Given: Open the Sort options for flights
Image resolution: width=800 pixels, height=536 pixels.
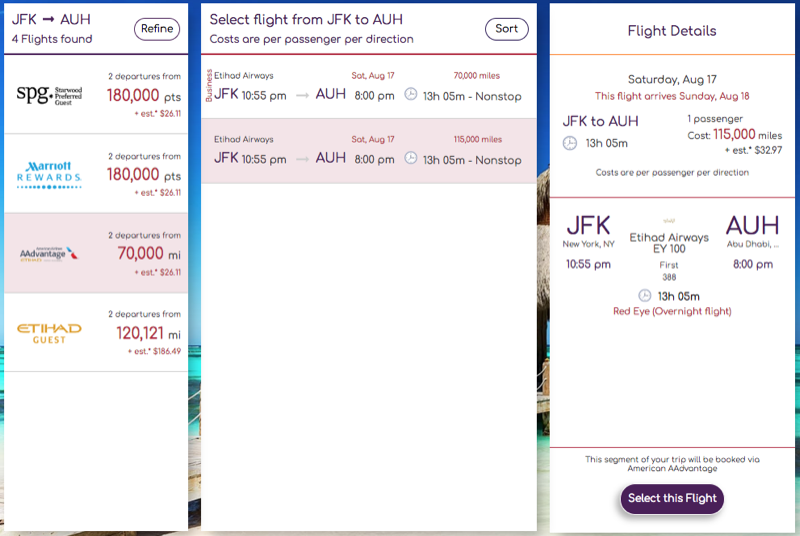Looking at the screenshot, I should pos(507,29).
